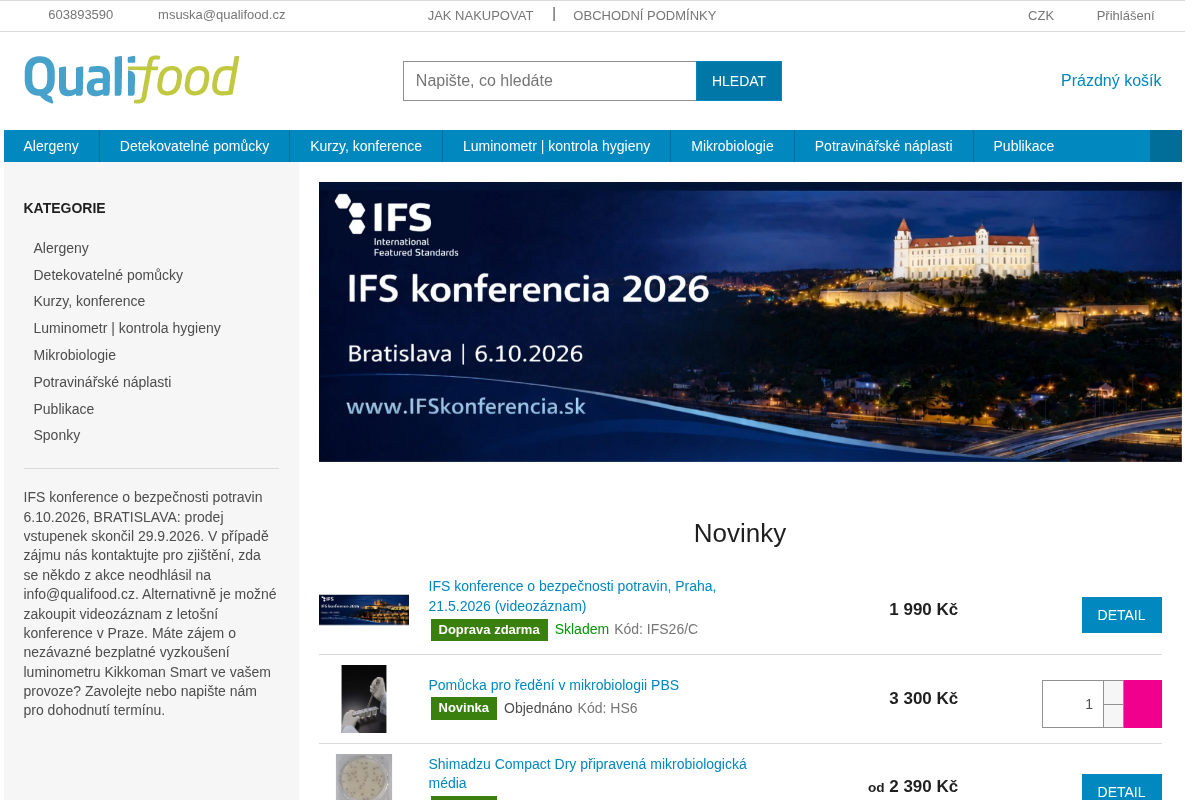Viewport: 1200px width, 800px height.
Task: Select Potravinářské náplasti in sidebar categories
Action: [x=102, y=382]
